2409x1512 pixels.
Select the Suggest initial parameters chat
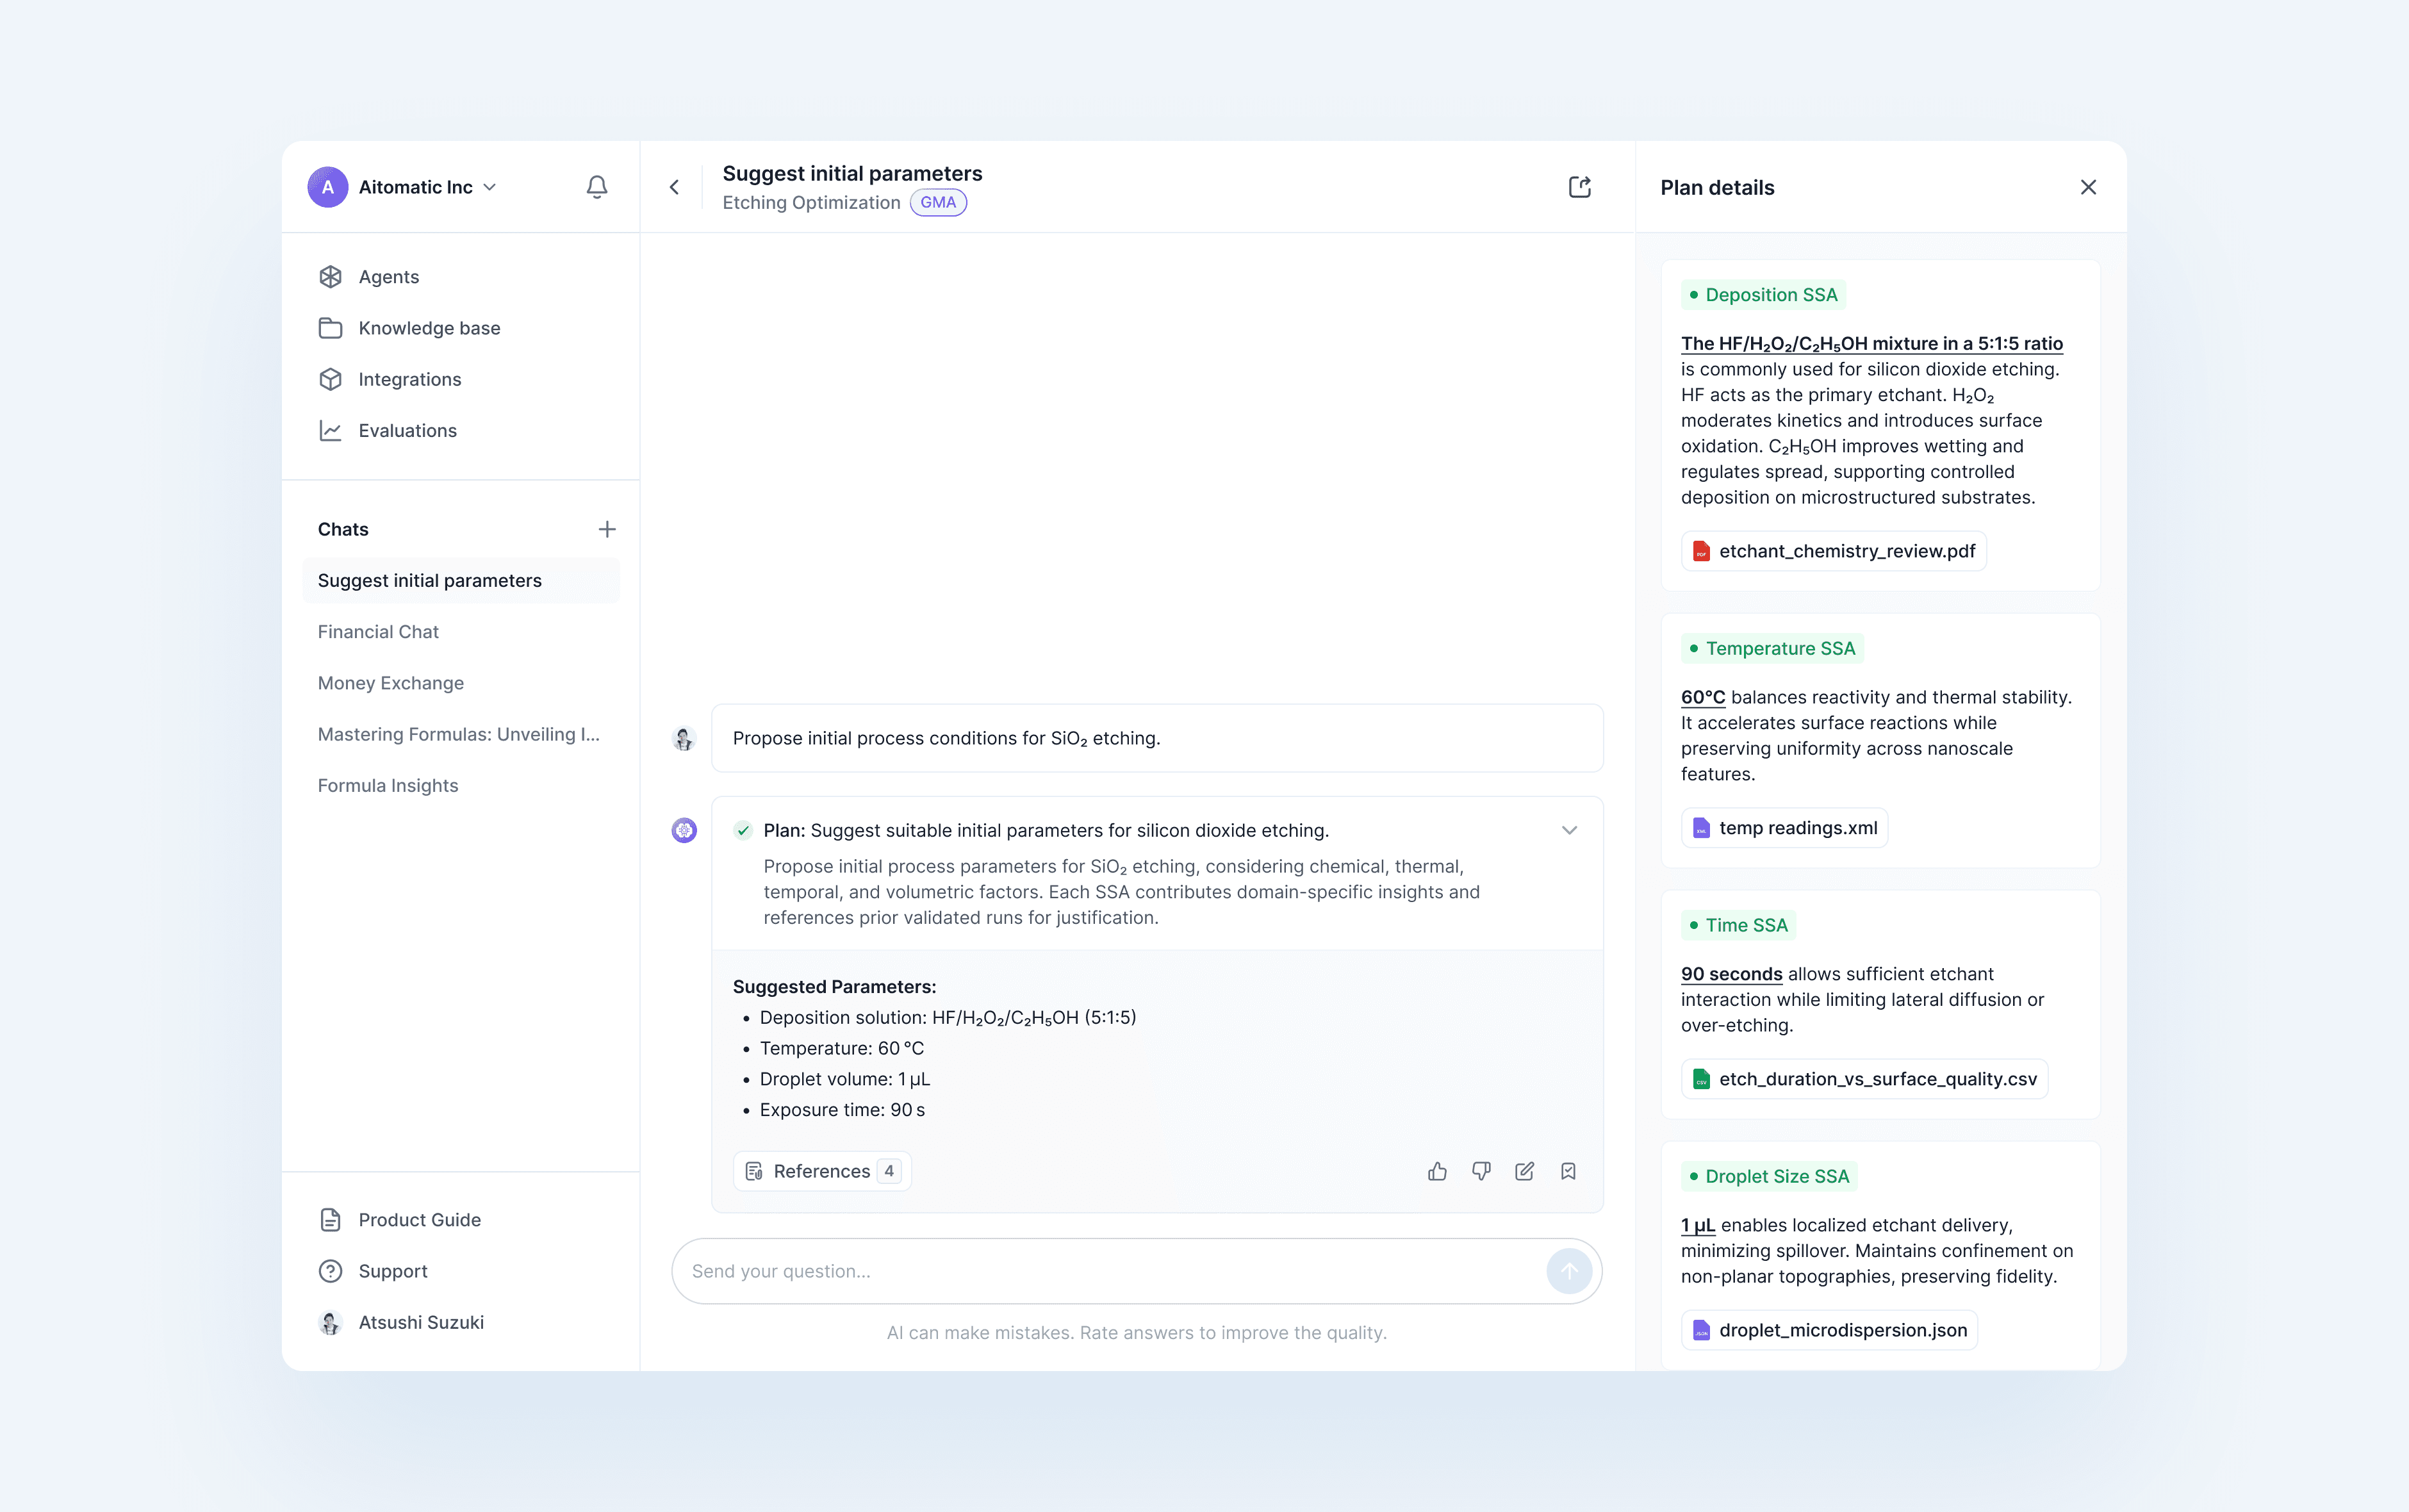point(461,581)
